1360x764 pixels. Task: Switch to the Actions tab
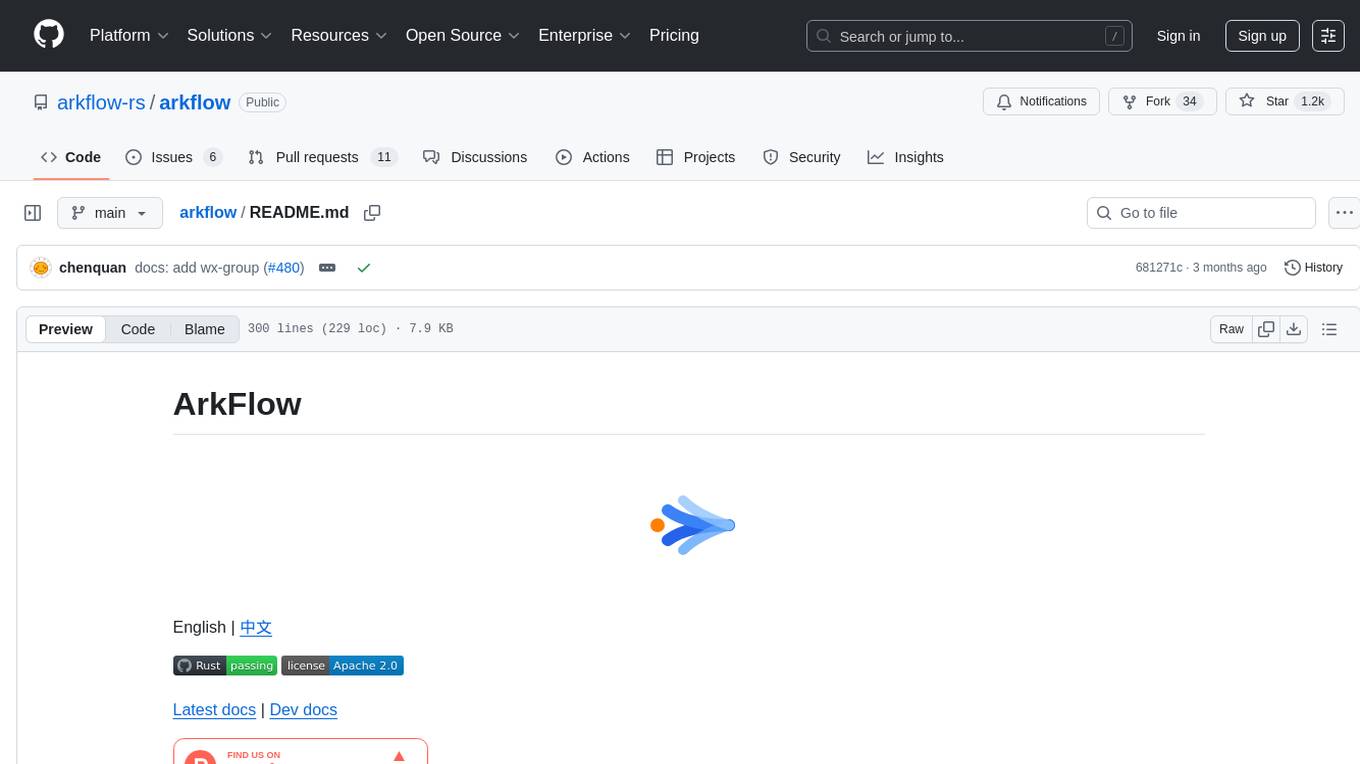592,157
